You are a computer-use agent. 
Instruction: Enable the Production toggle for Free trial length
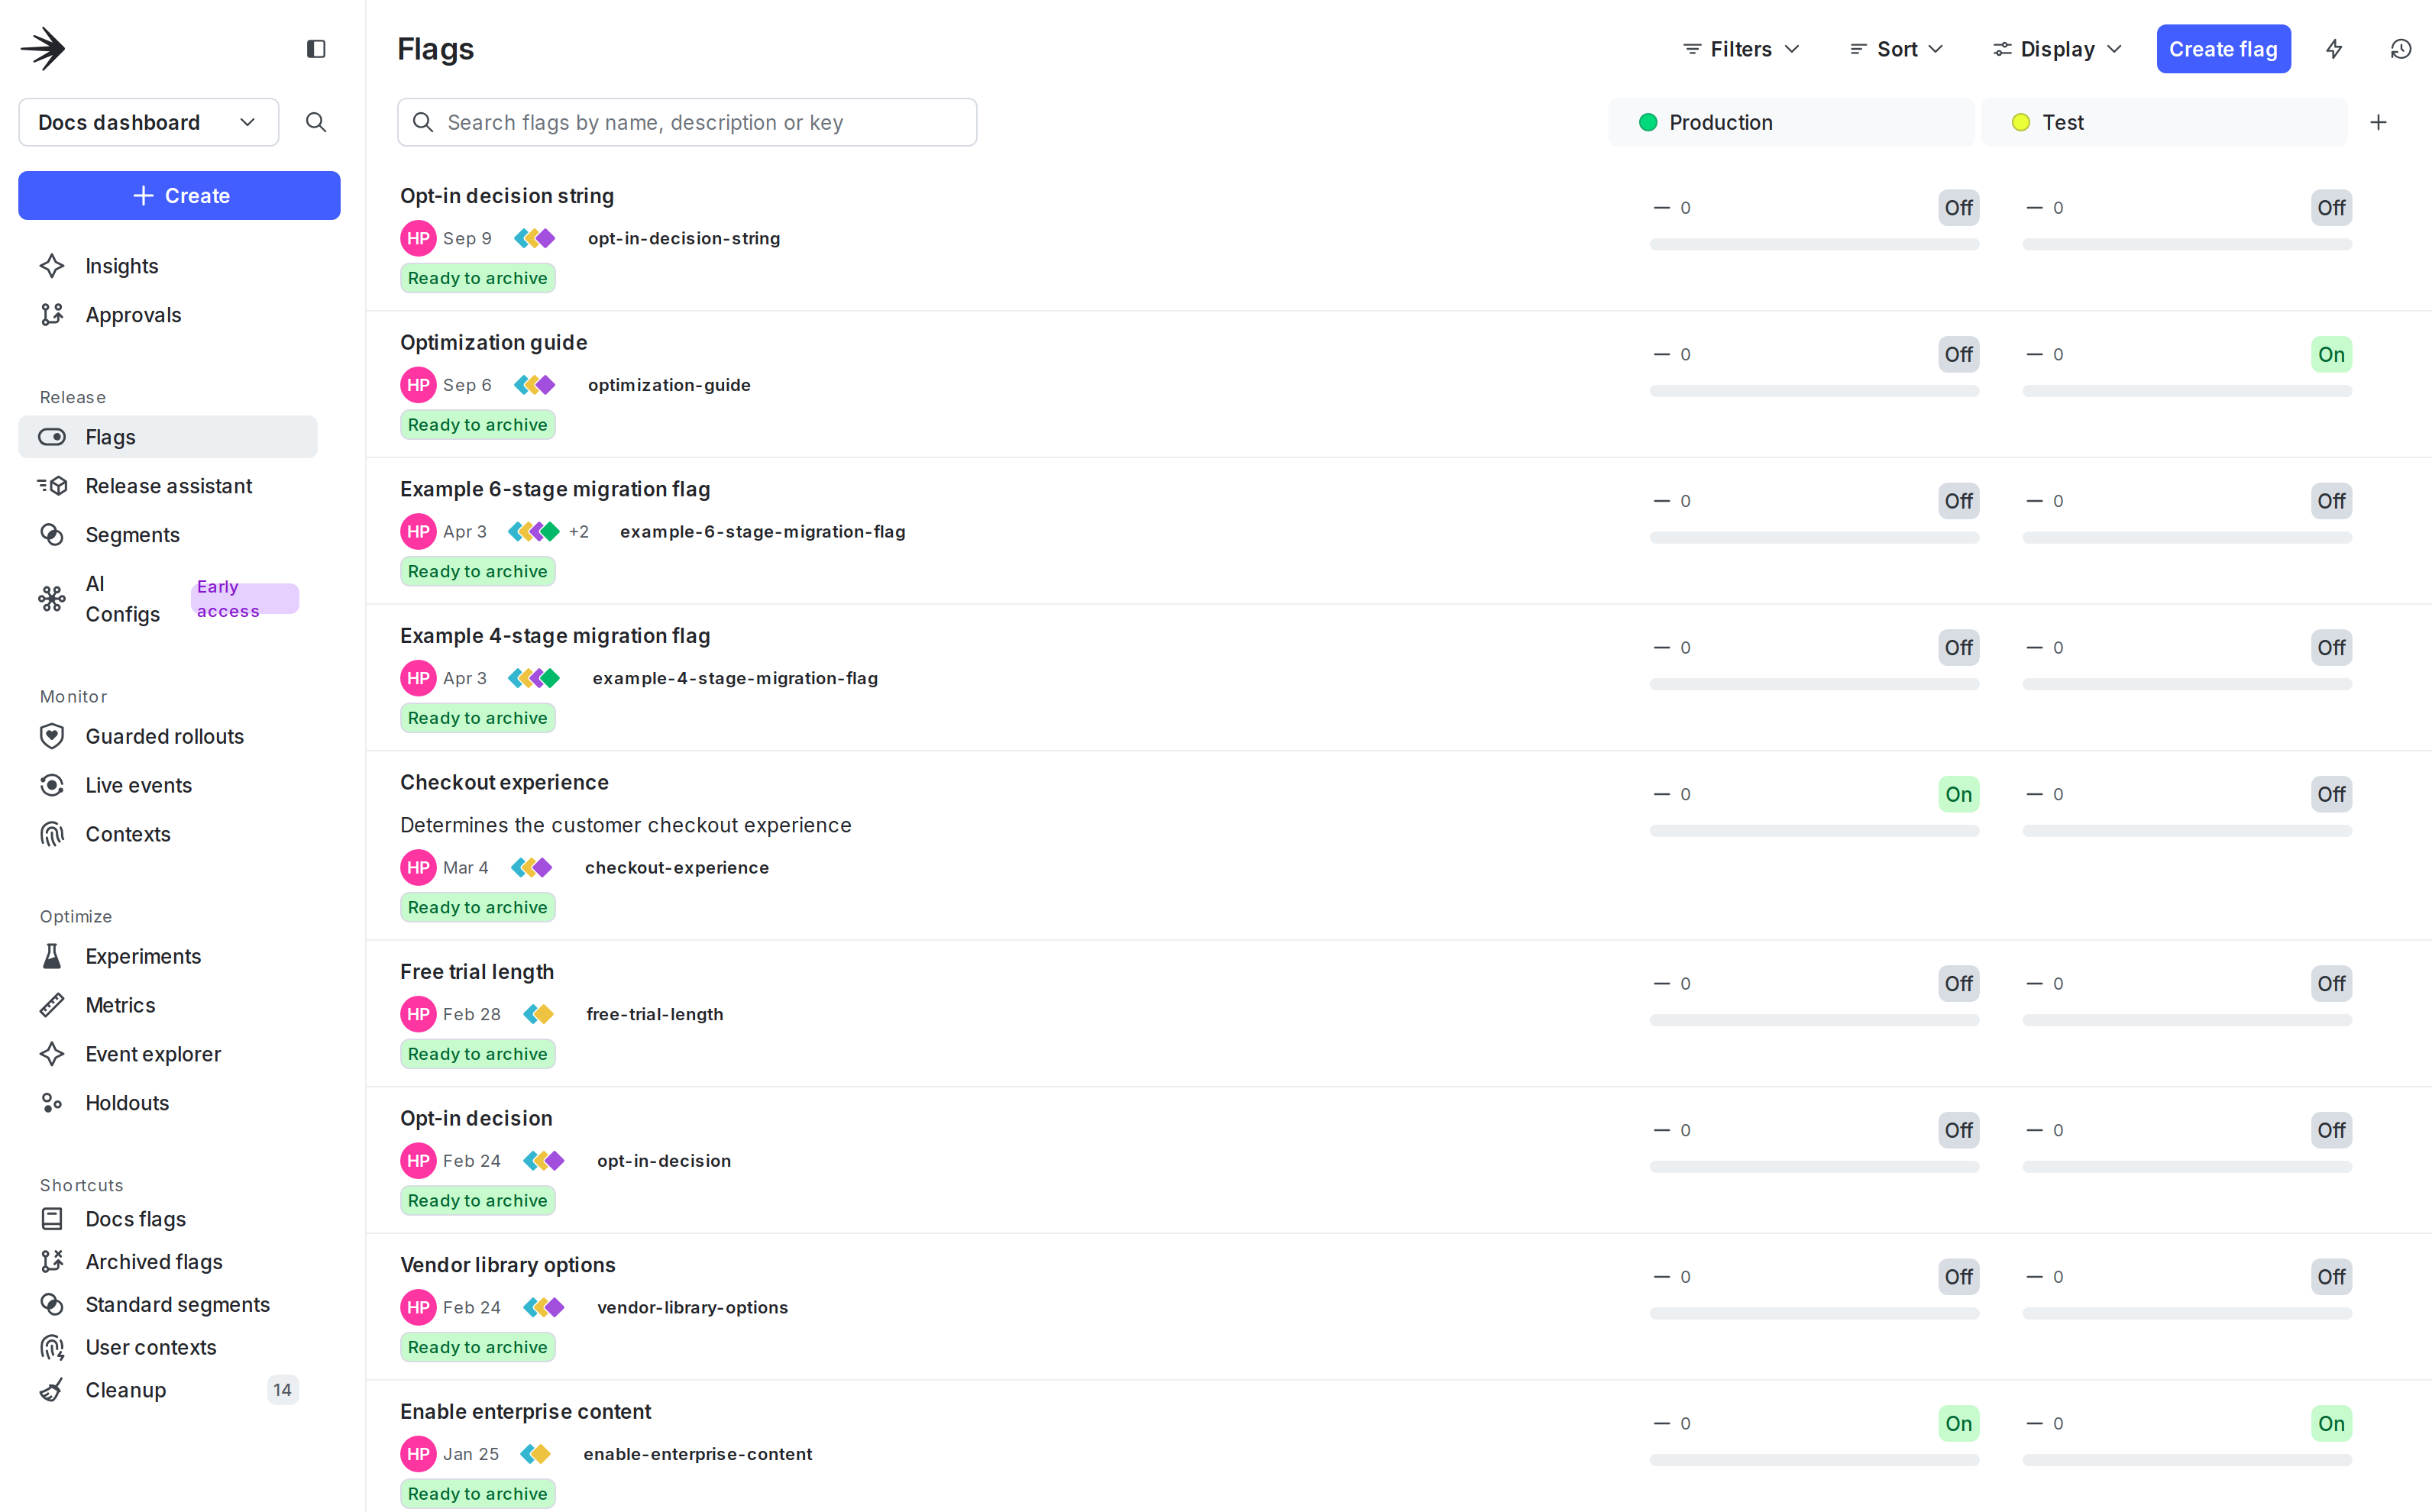pyautogui.click(x=1958, y=983)
